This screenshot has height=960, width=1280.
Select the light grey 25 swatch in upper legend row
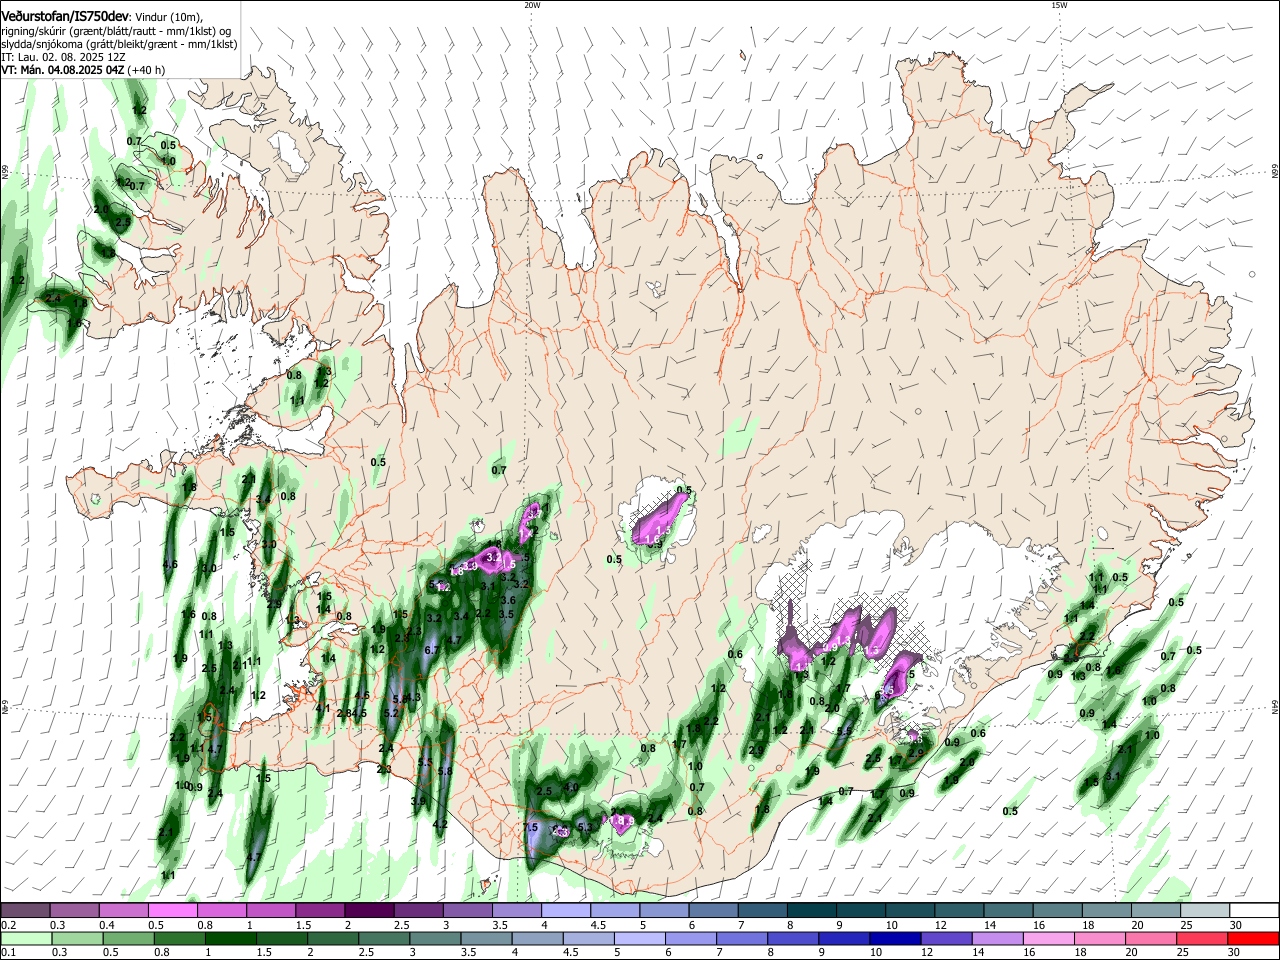point(1205,911)
